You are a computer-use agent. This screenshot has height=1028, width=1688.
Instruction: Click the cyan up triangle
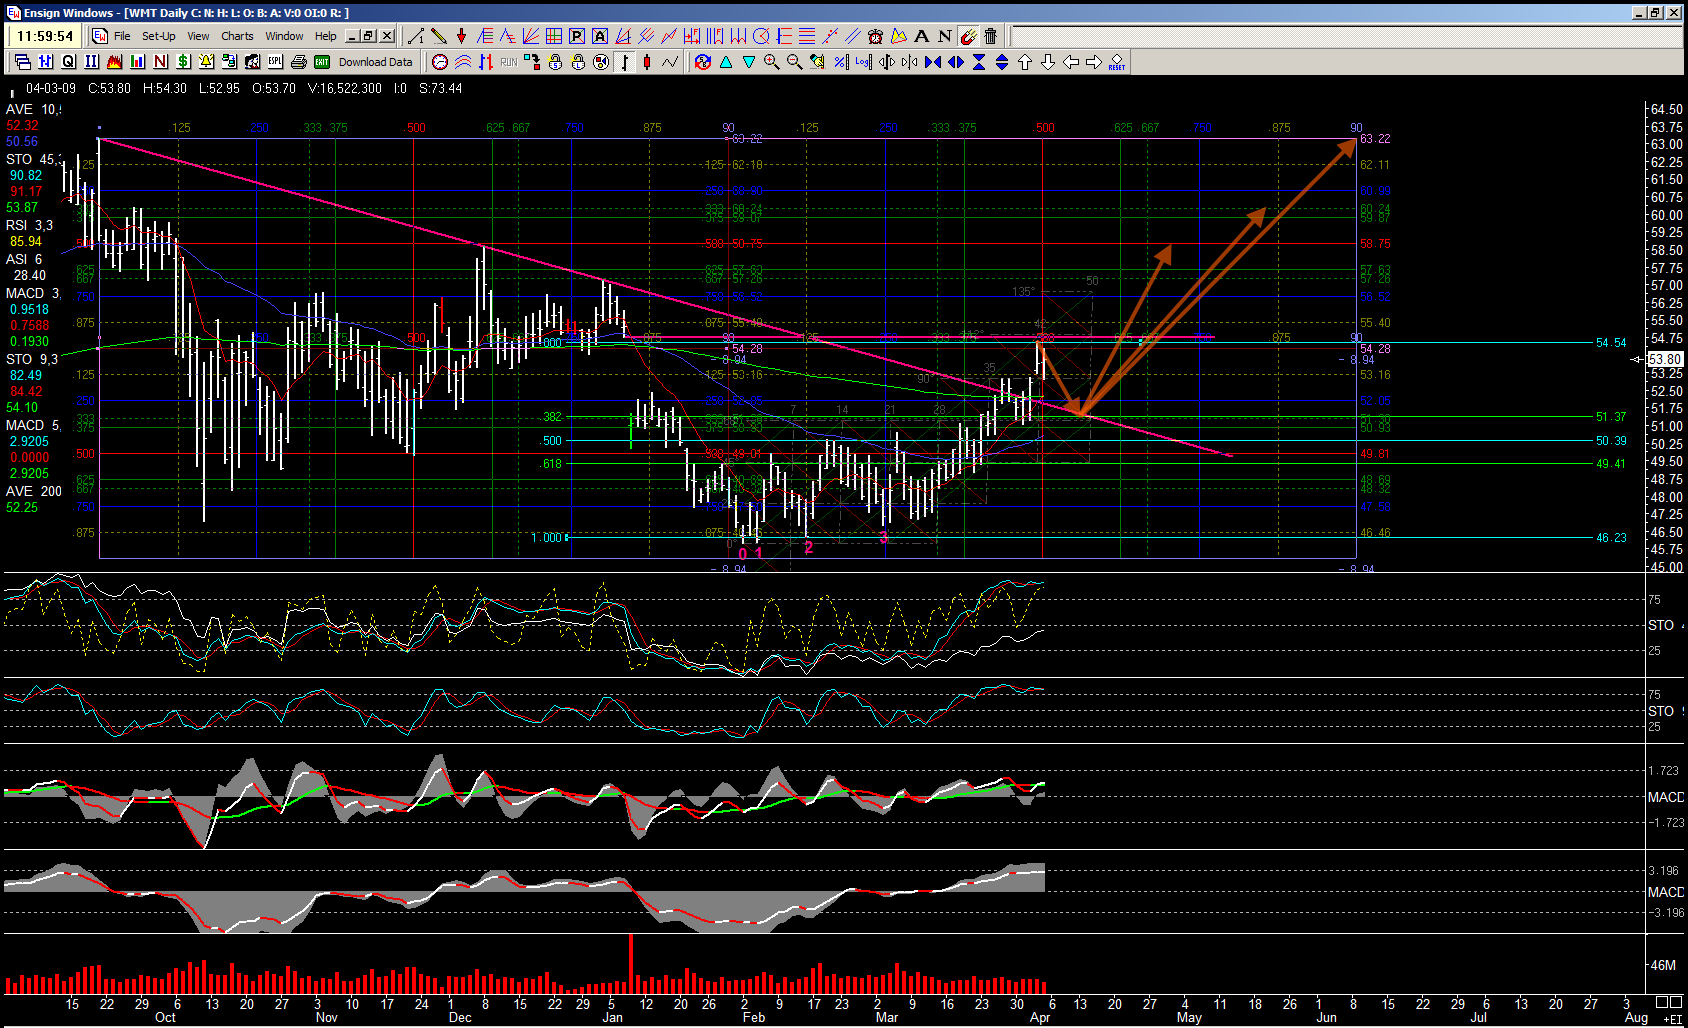[x=726, y=62]
